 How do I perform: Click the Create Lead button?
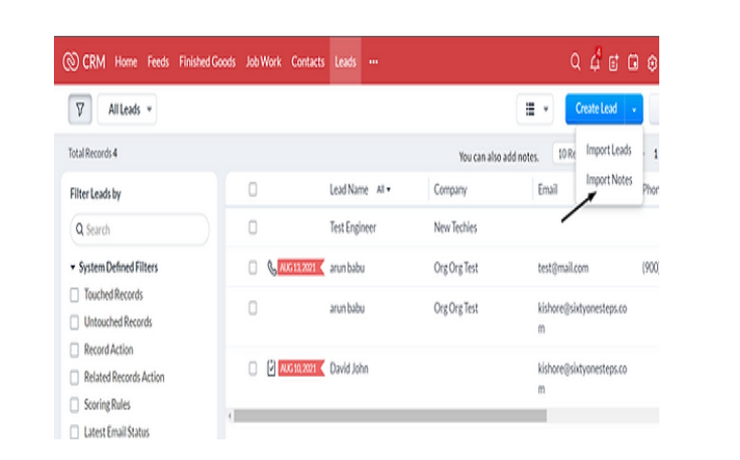[596, 109]
